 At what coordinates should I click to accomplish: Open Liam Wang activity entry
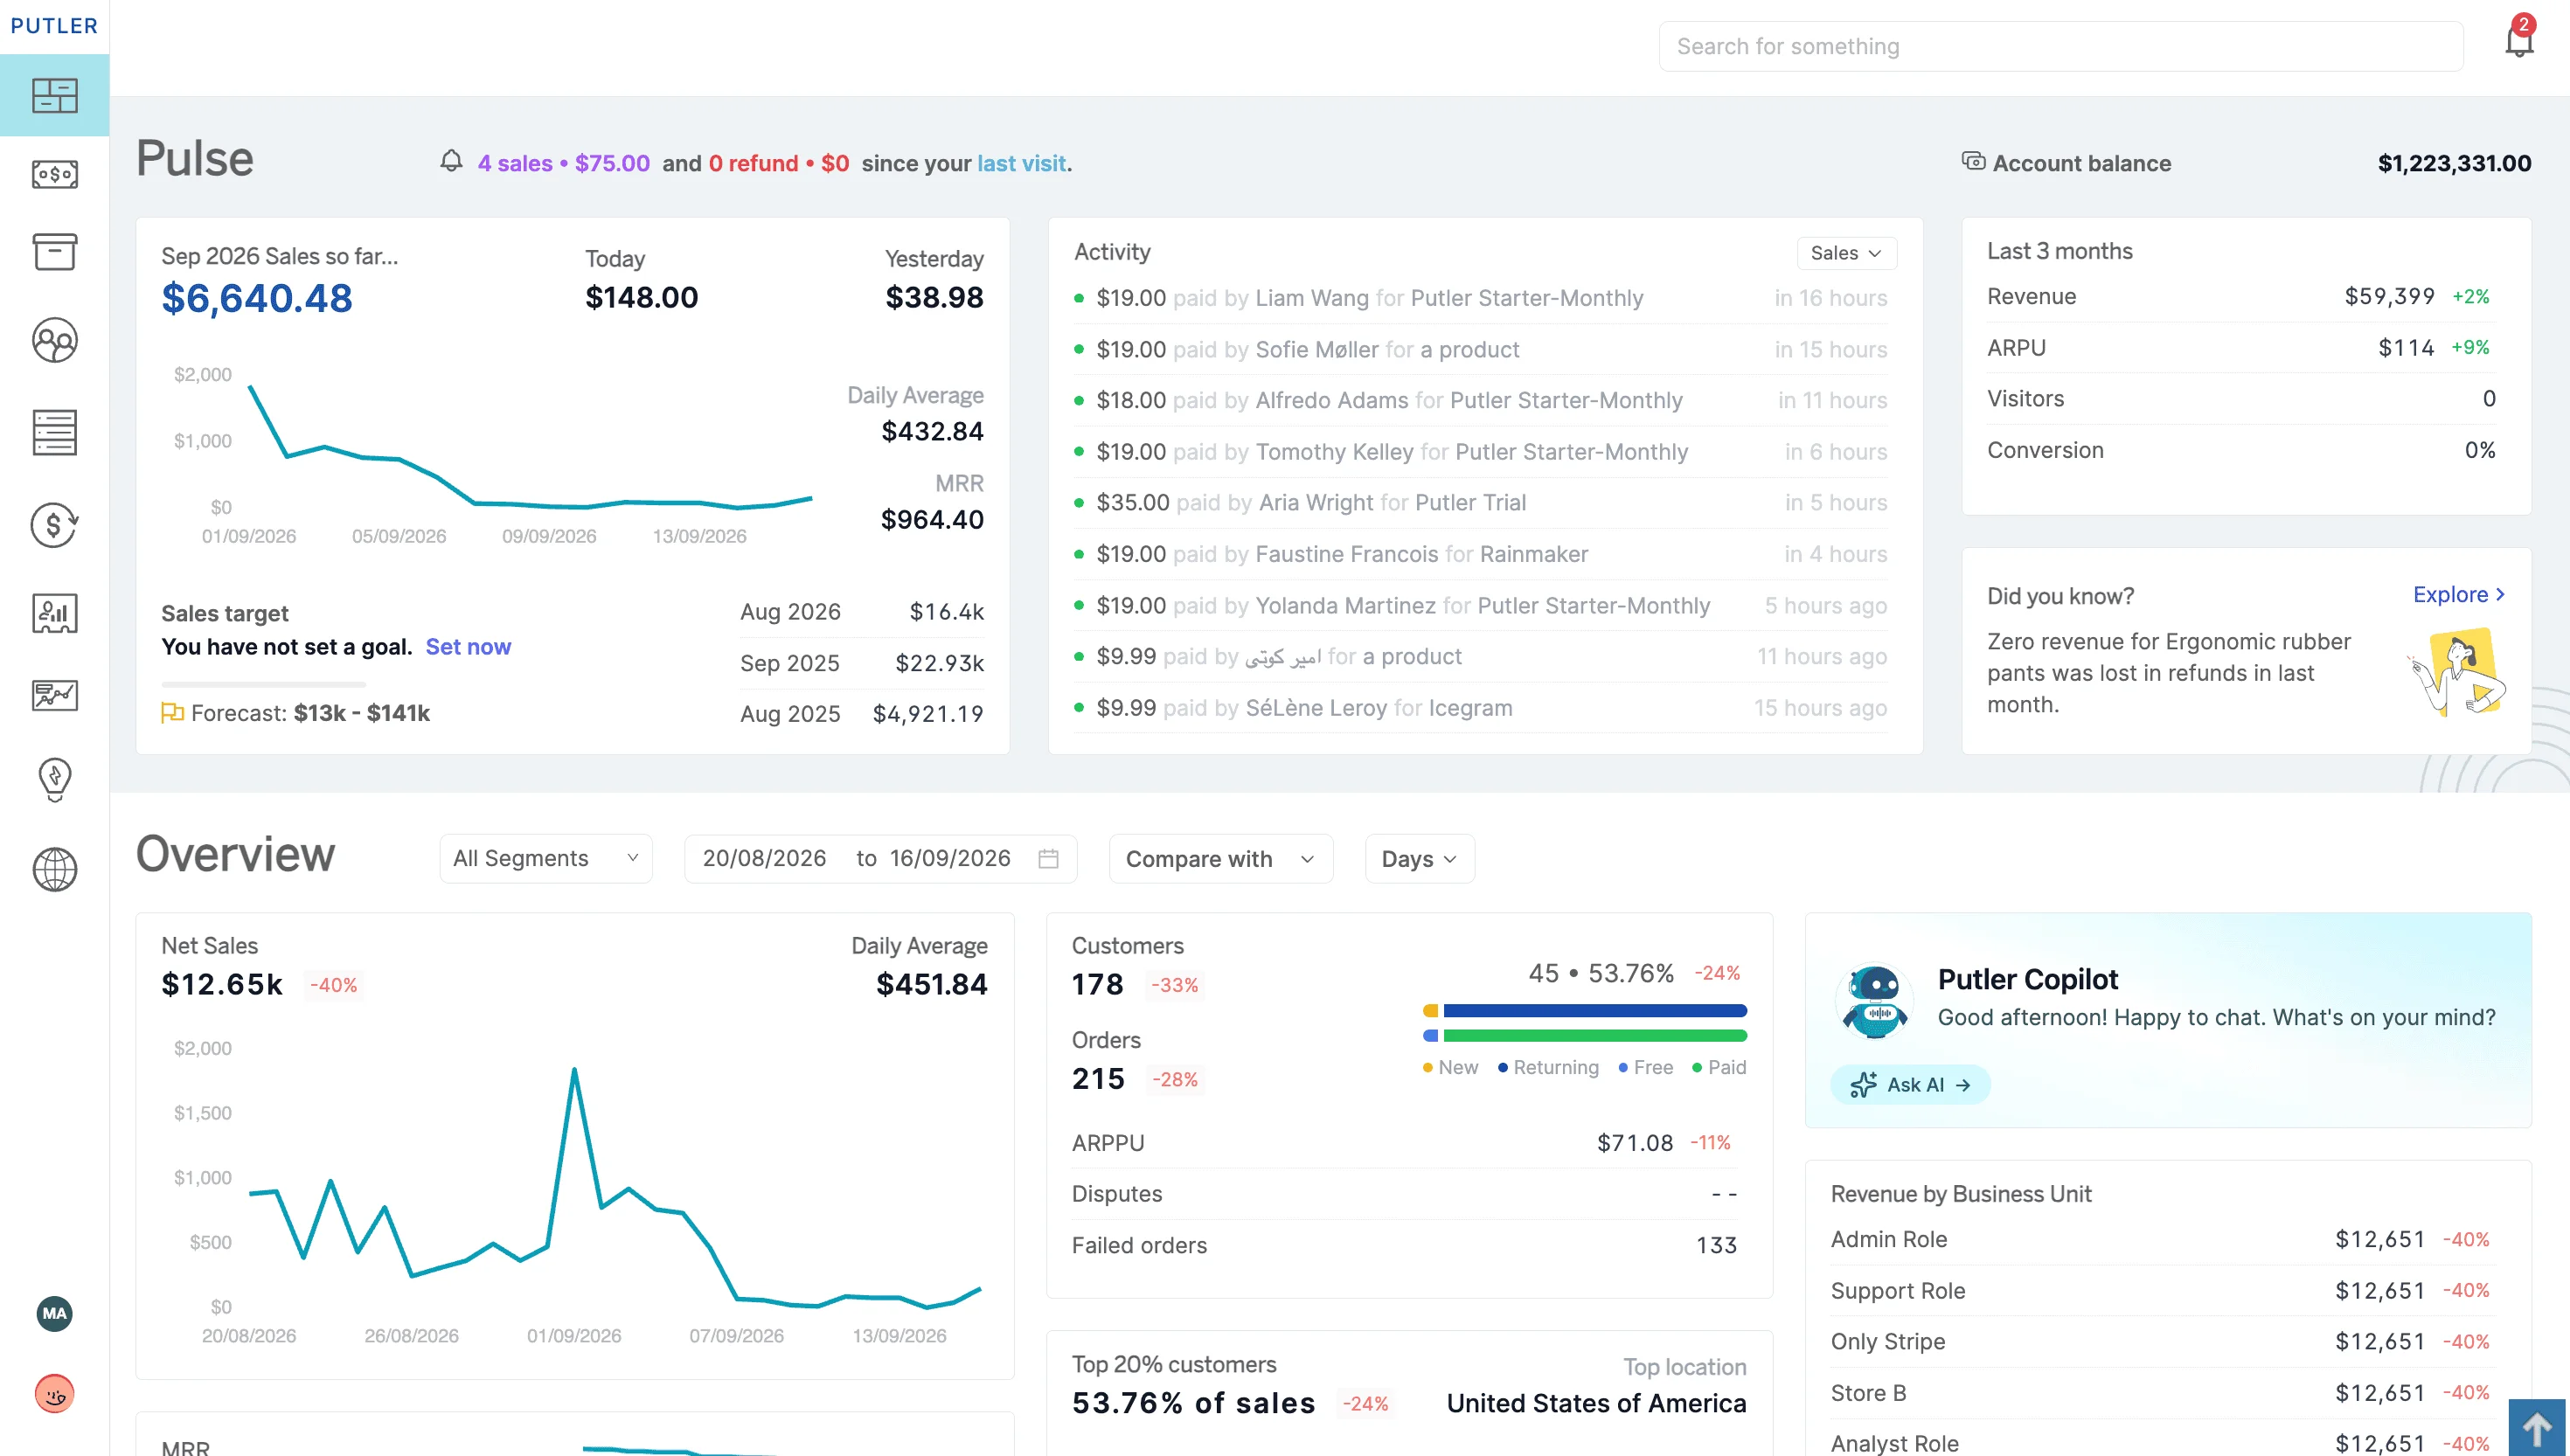coord(1480,298)
